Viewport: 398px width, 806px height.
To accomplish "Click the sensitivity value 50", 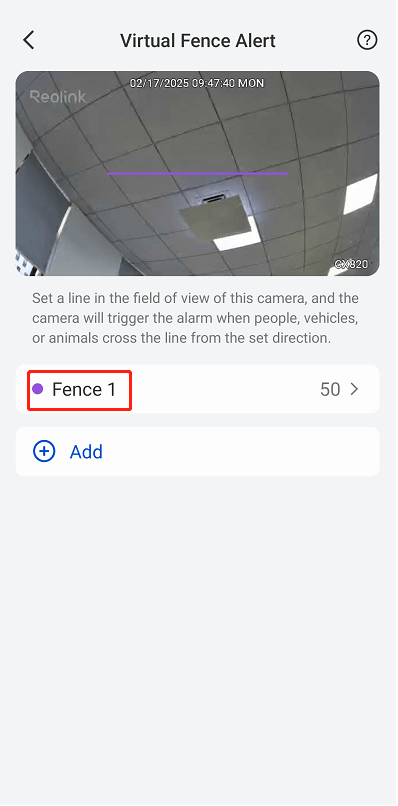I will coord(330,390).
